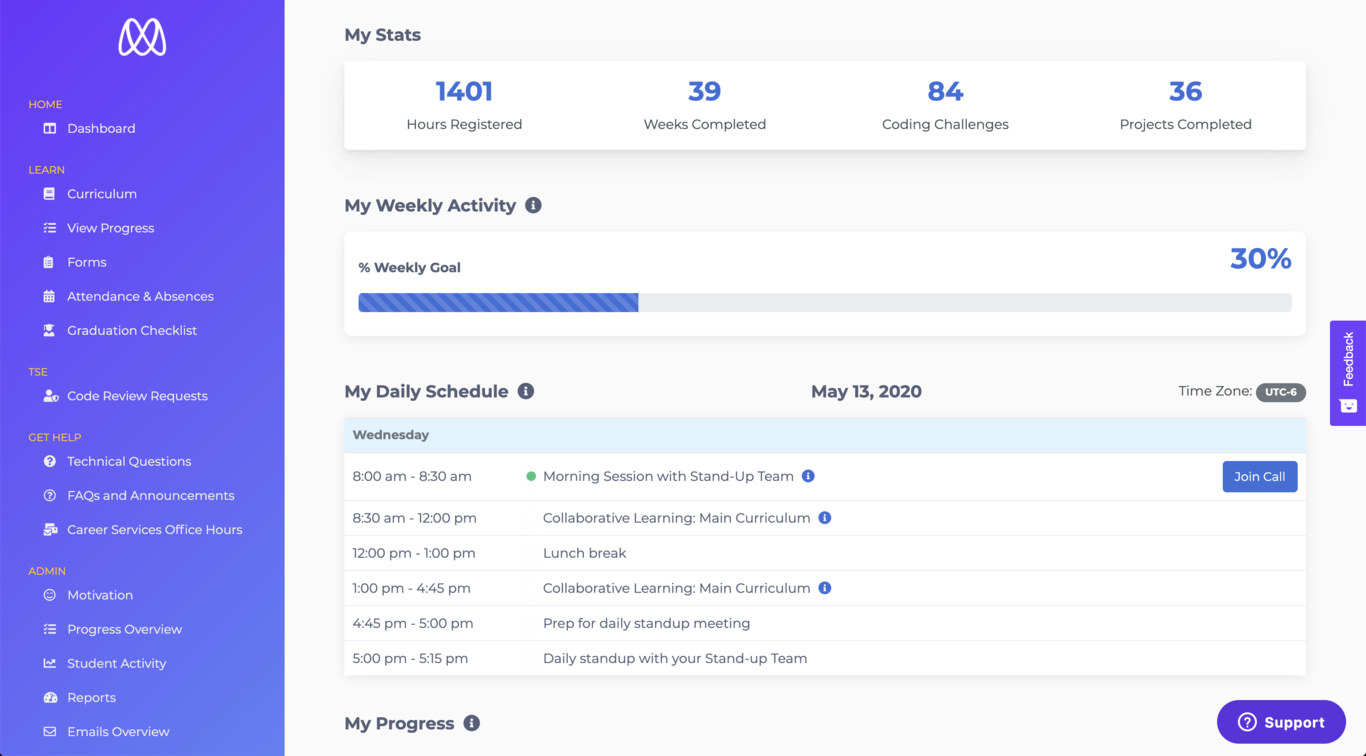Click the green status dot on Morning Session

[x=531, y=476]
